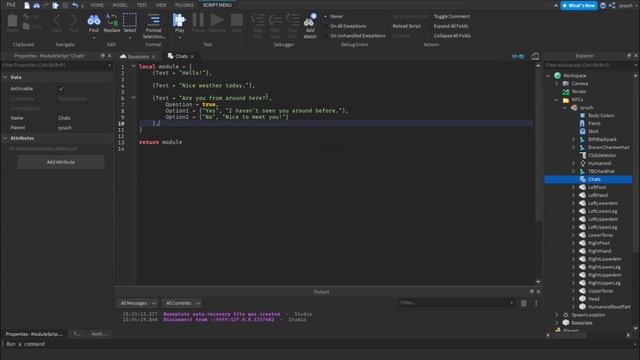Switch to the HOME ribbon tab
The height and width of the screenshot is (360, 640).
(x=97, y=5)
